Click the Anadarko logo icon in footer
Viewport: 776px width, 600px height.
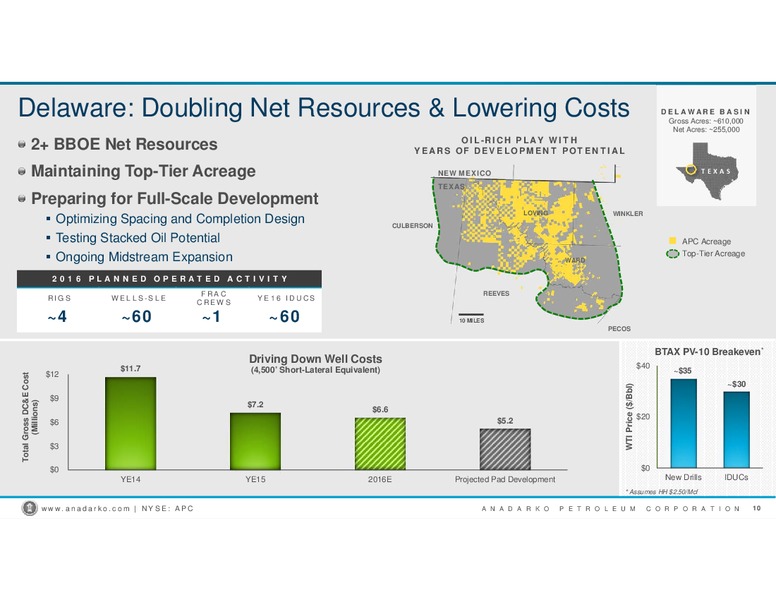point(30,508)
